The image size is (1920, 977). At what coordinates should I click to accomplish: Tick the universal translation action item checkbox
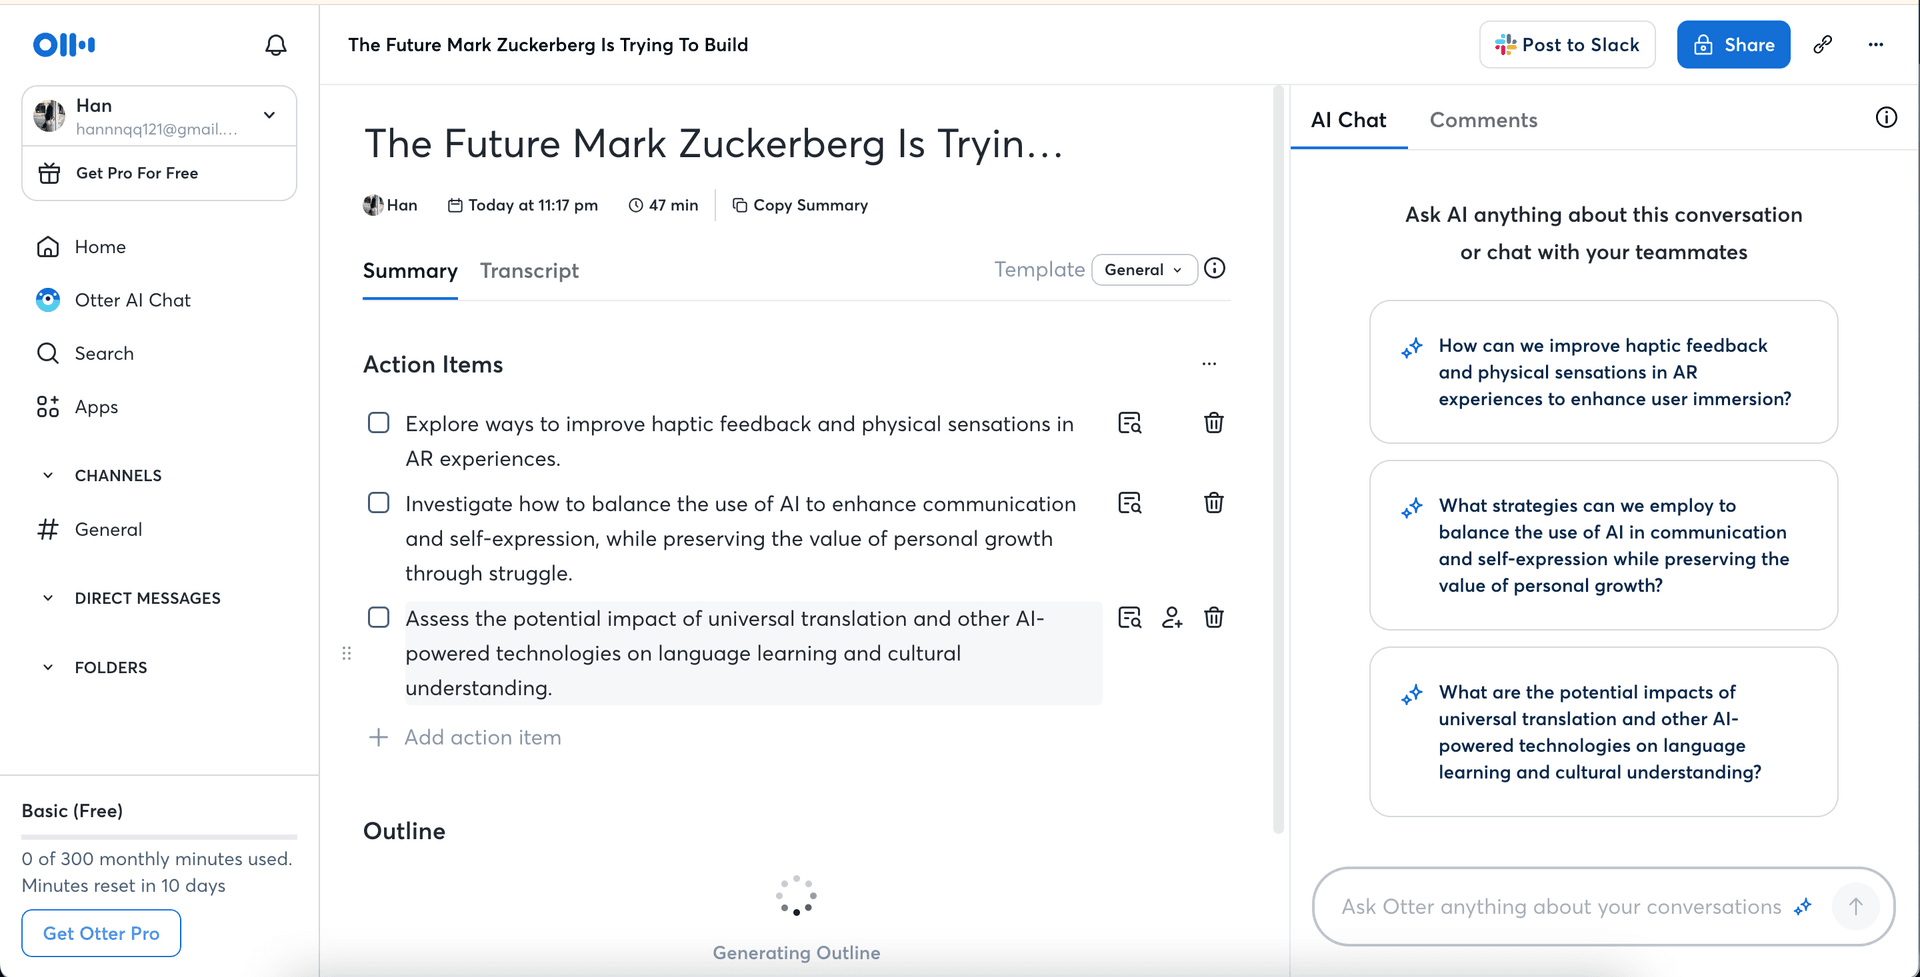[379, 618]
